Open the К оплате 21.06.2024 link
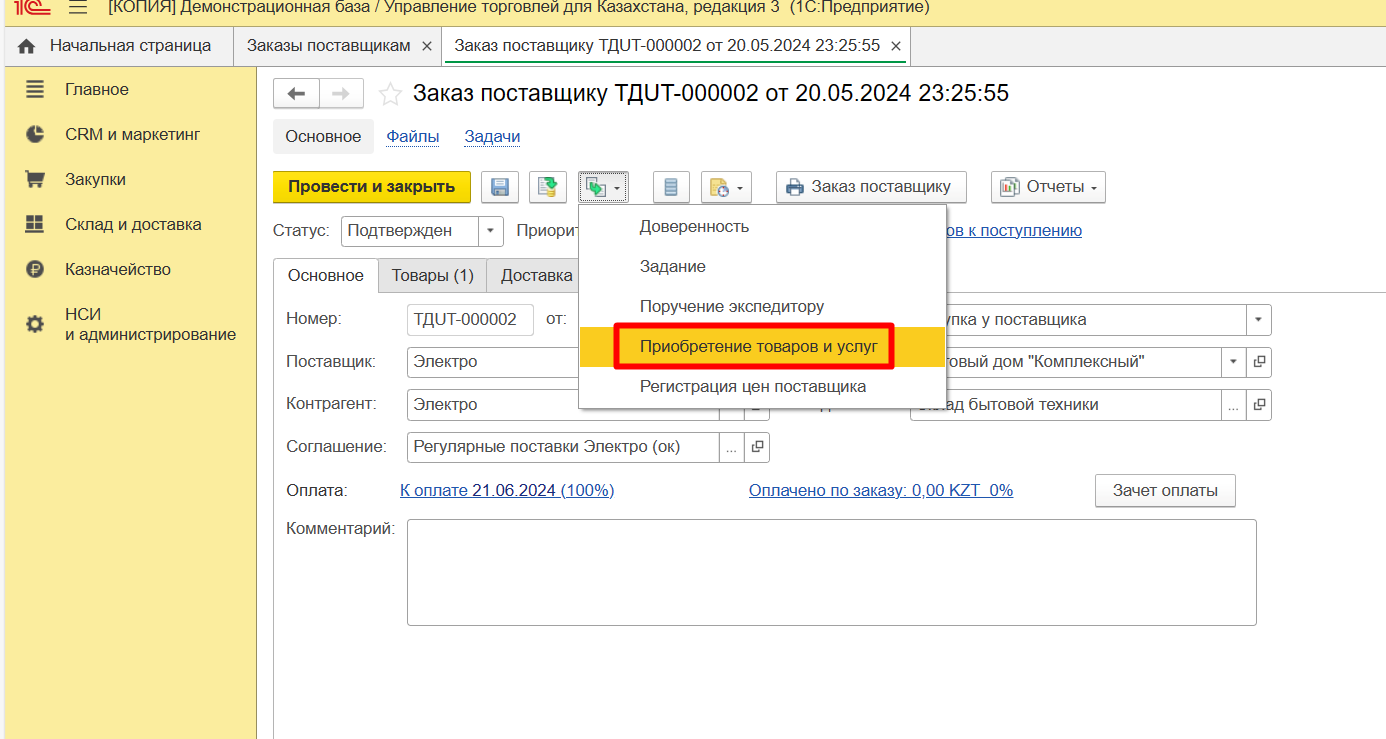 click(506, 491)
